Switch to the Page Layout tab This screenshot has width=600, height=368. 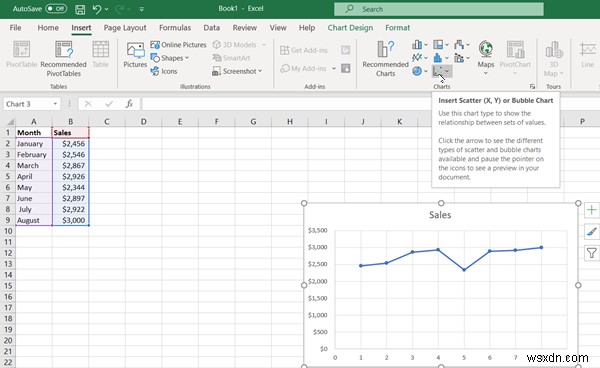(x=125, y=28)
